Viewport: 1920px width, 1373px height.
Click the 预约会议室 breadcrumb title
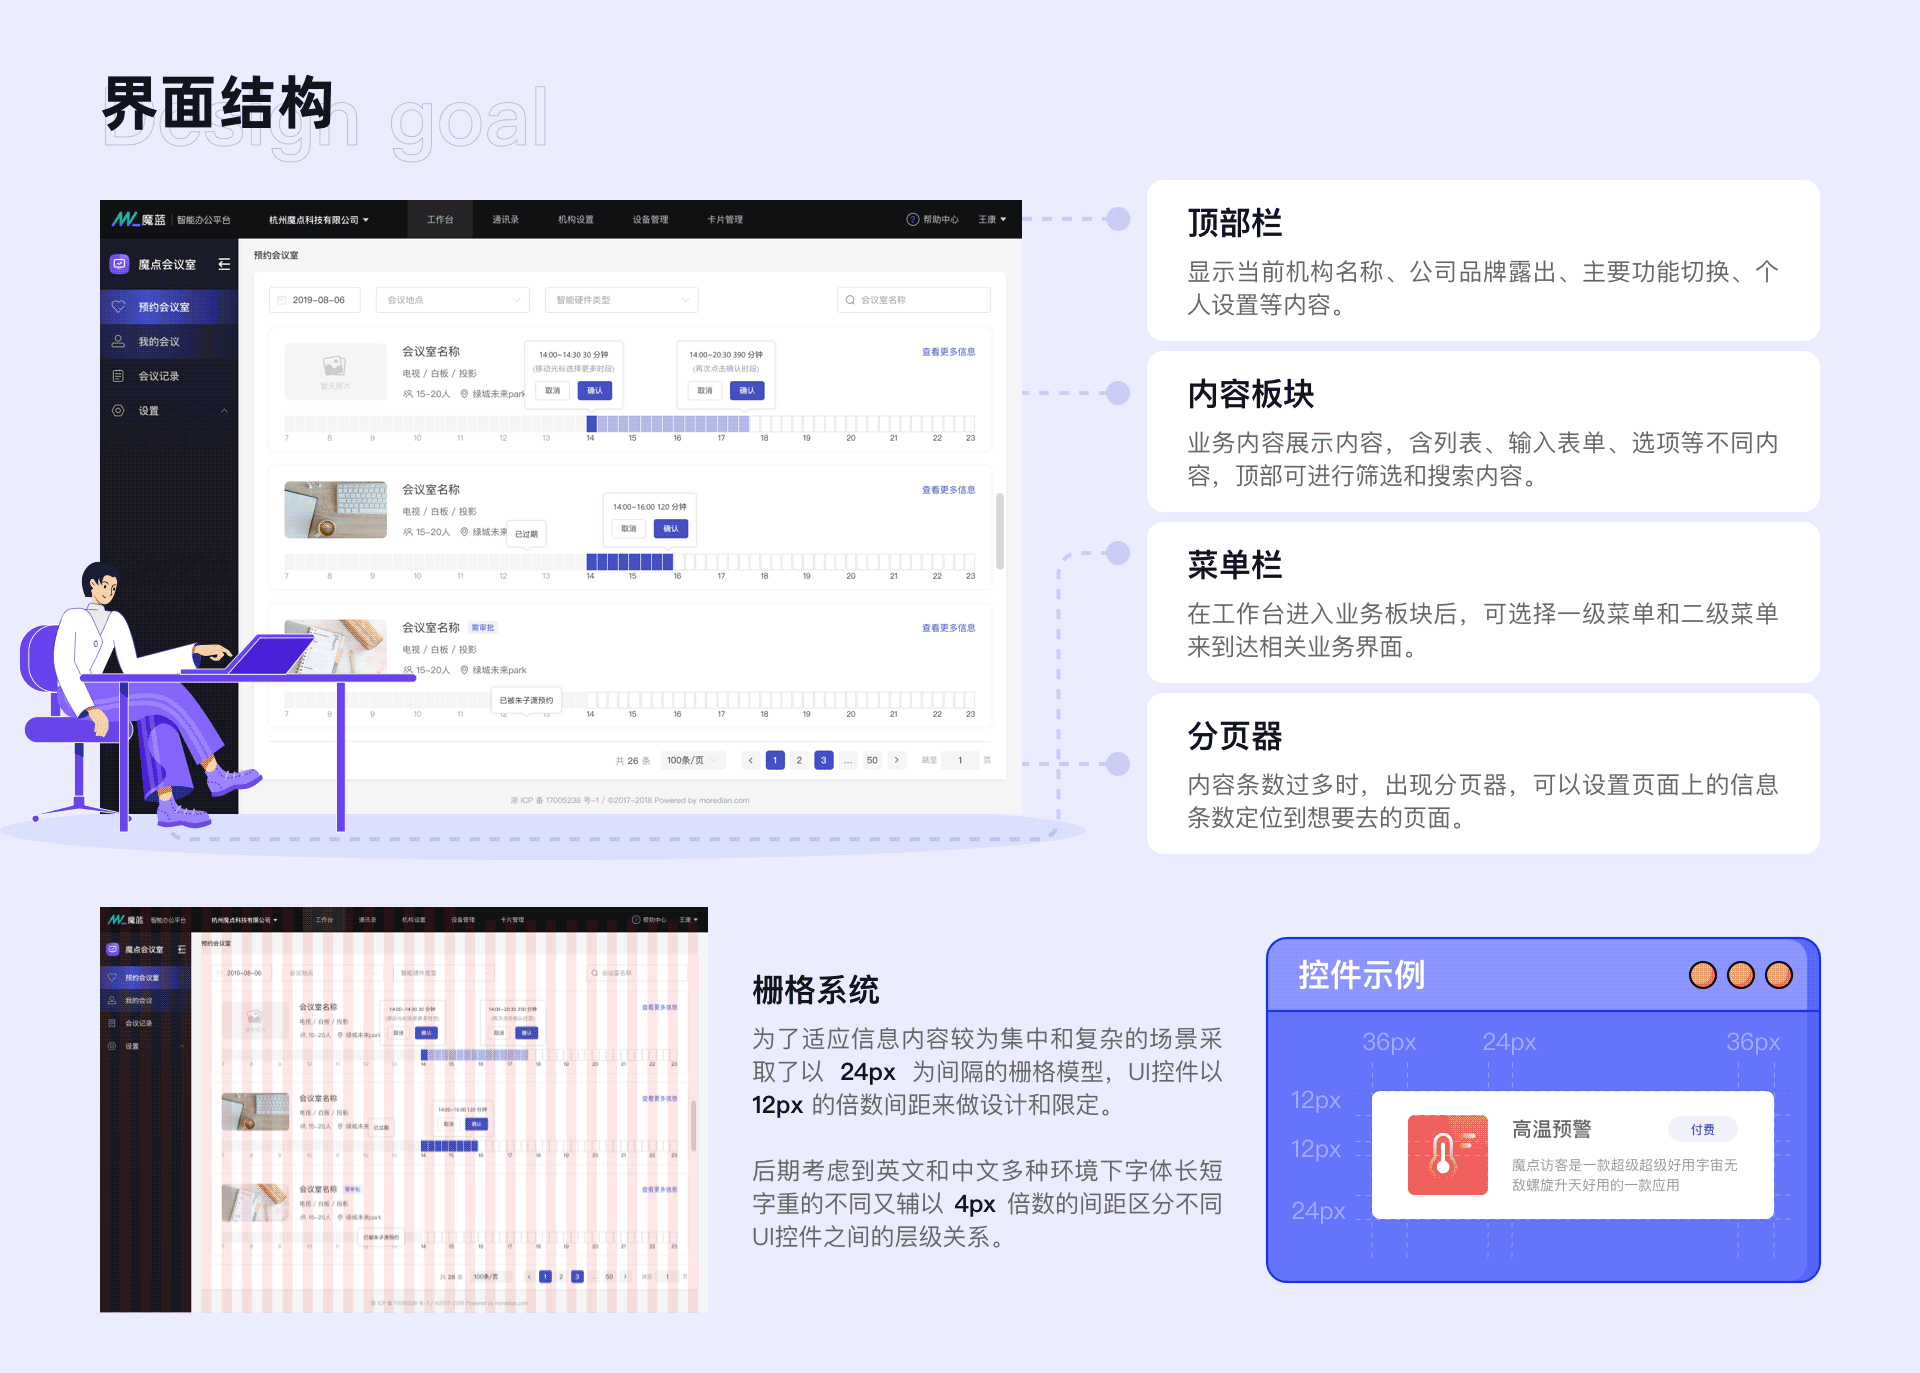point(276,255)
